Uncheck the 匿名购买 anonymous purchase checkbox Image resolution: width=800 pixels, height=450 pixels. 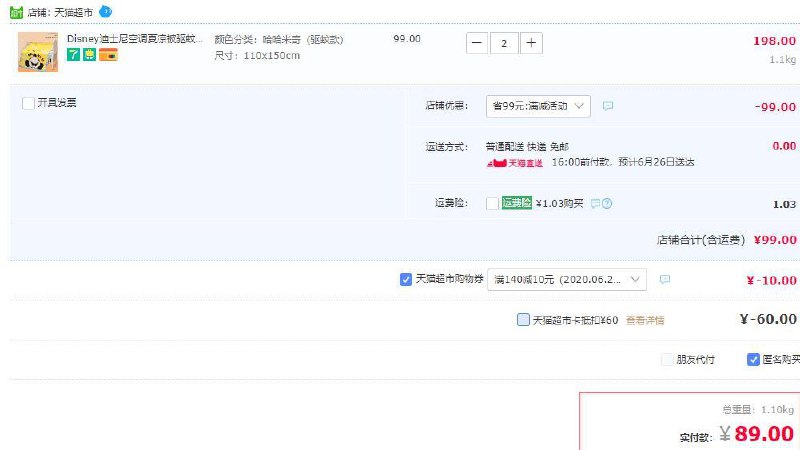click(753, 360)
